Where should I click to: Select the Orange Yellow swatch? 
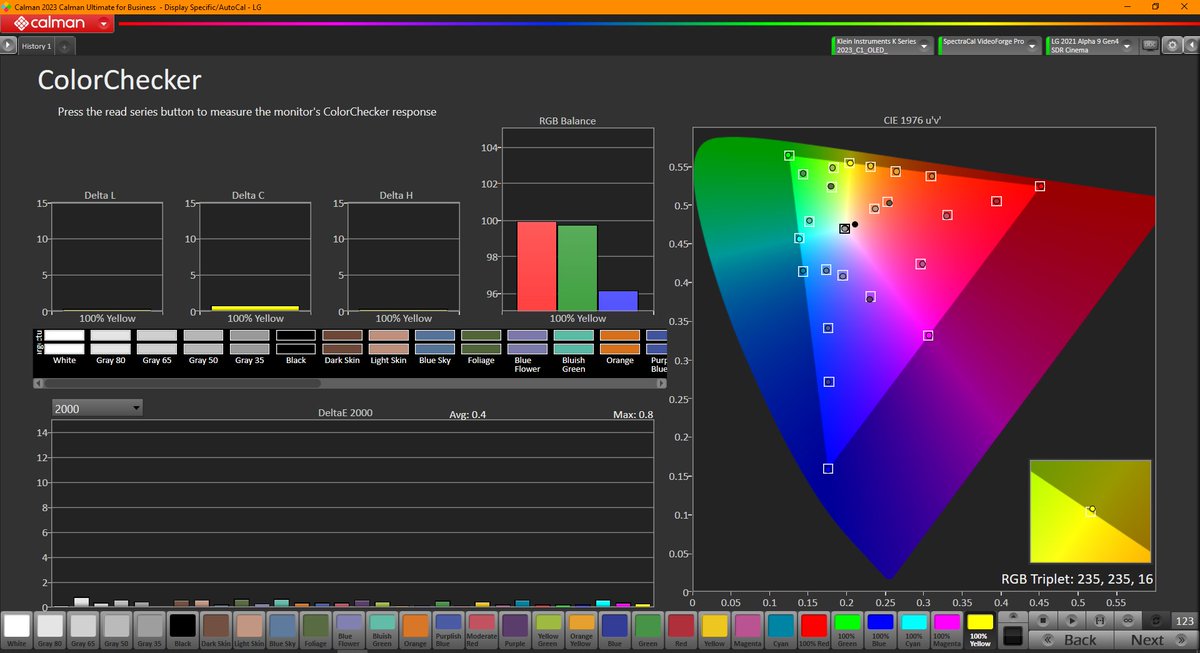[581, 630]
